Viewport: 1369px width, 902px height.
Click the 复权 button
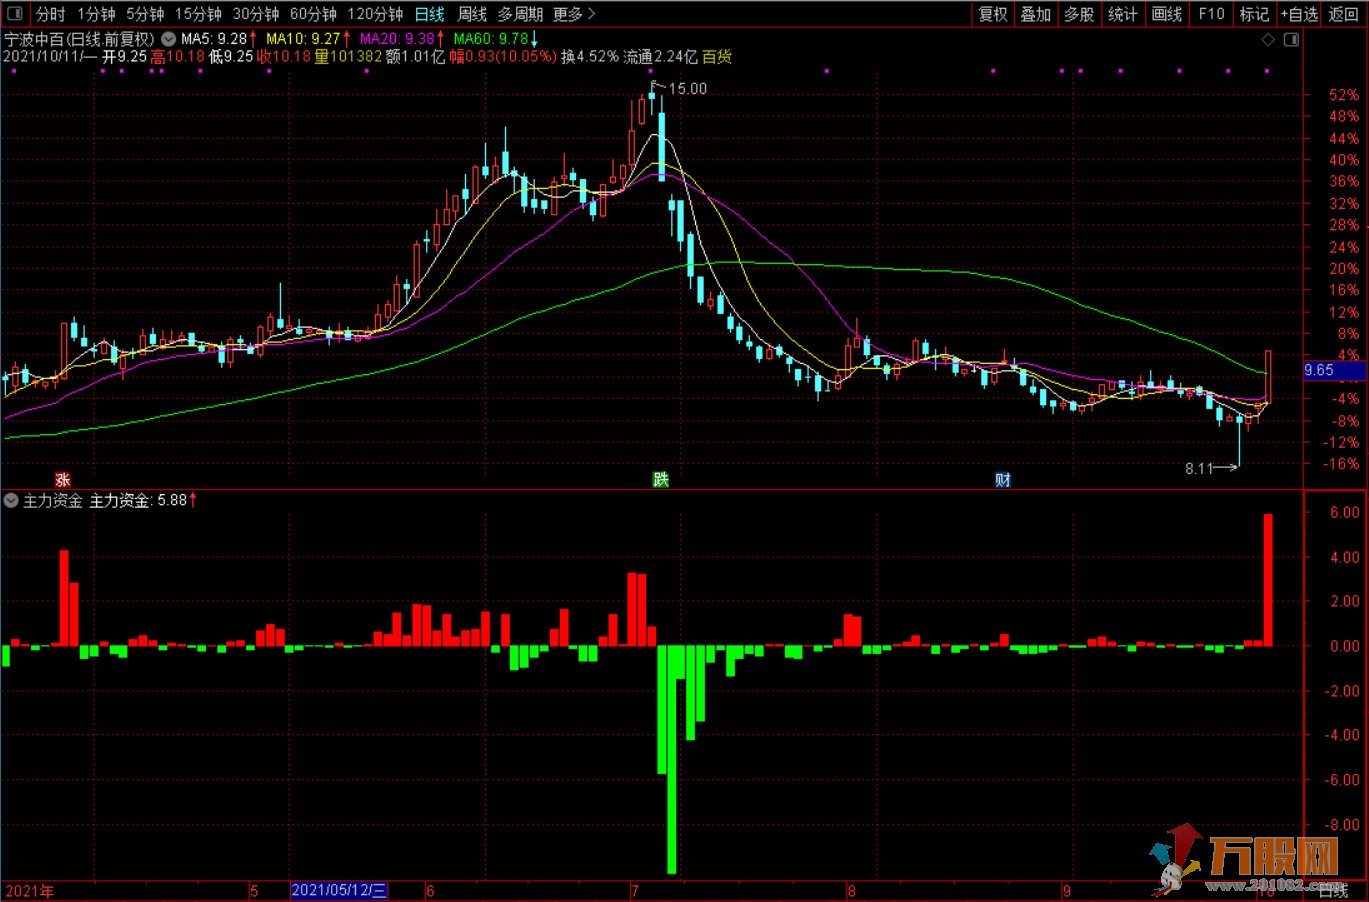tap(993, 14)
